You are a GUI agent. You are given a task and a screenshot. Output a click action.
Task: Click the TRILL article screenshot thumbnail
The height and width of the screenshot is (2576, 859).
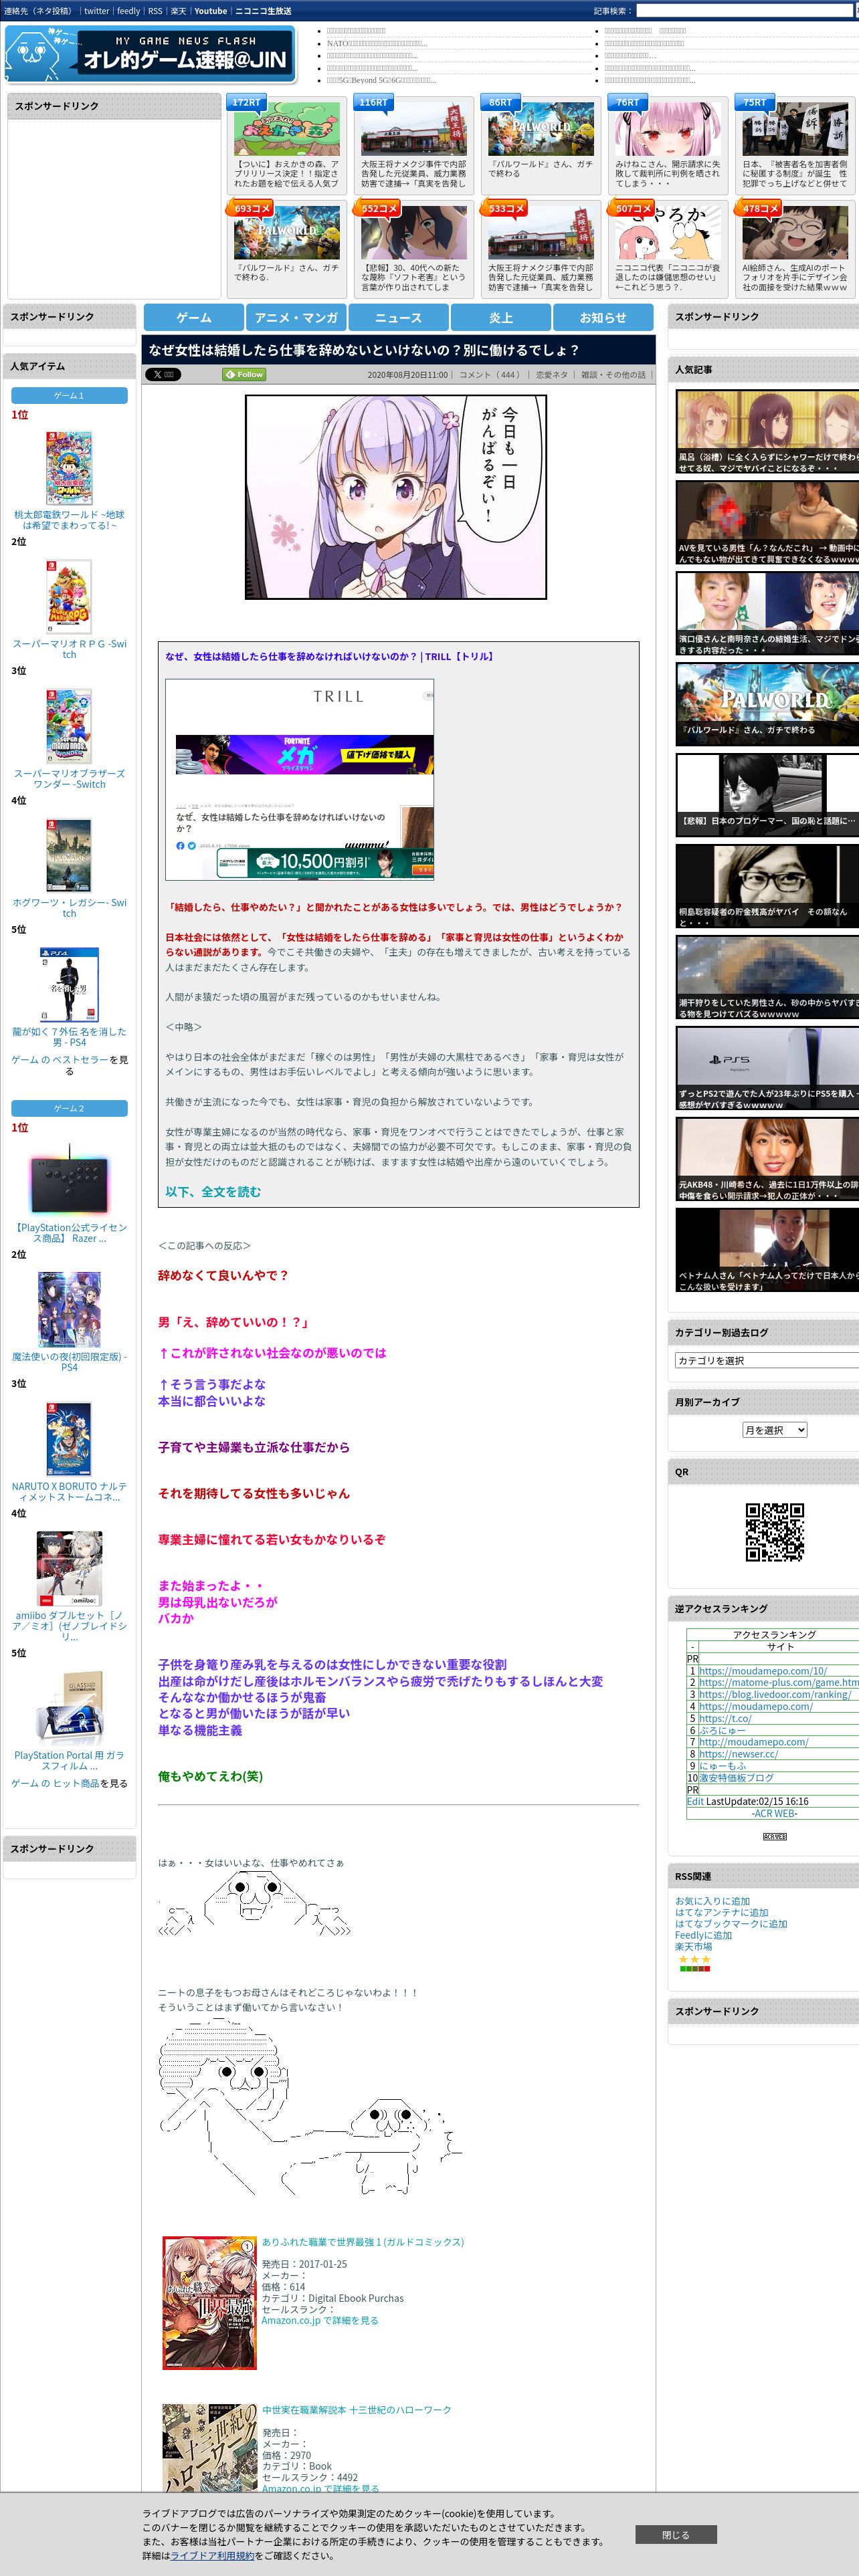(x=299, y=779)
